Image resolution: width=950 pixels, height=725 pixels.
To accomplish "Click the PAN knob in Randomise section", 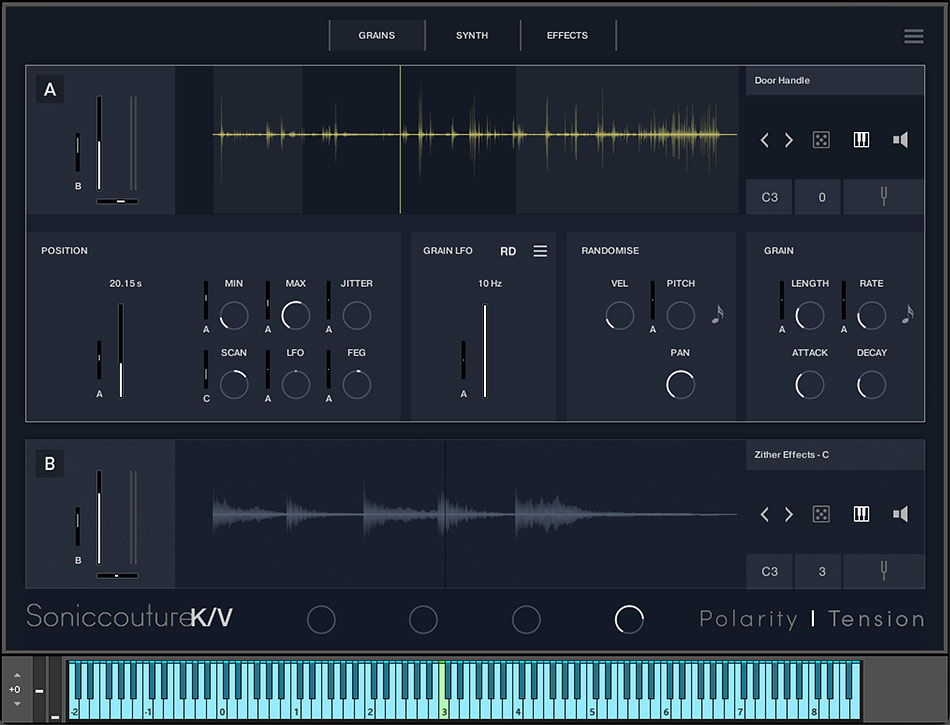I will pos(680,384).
